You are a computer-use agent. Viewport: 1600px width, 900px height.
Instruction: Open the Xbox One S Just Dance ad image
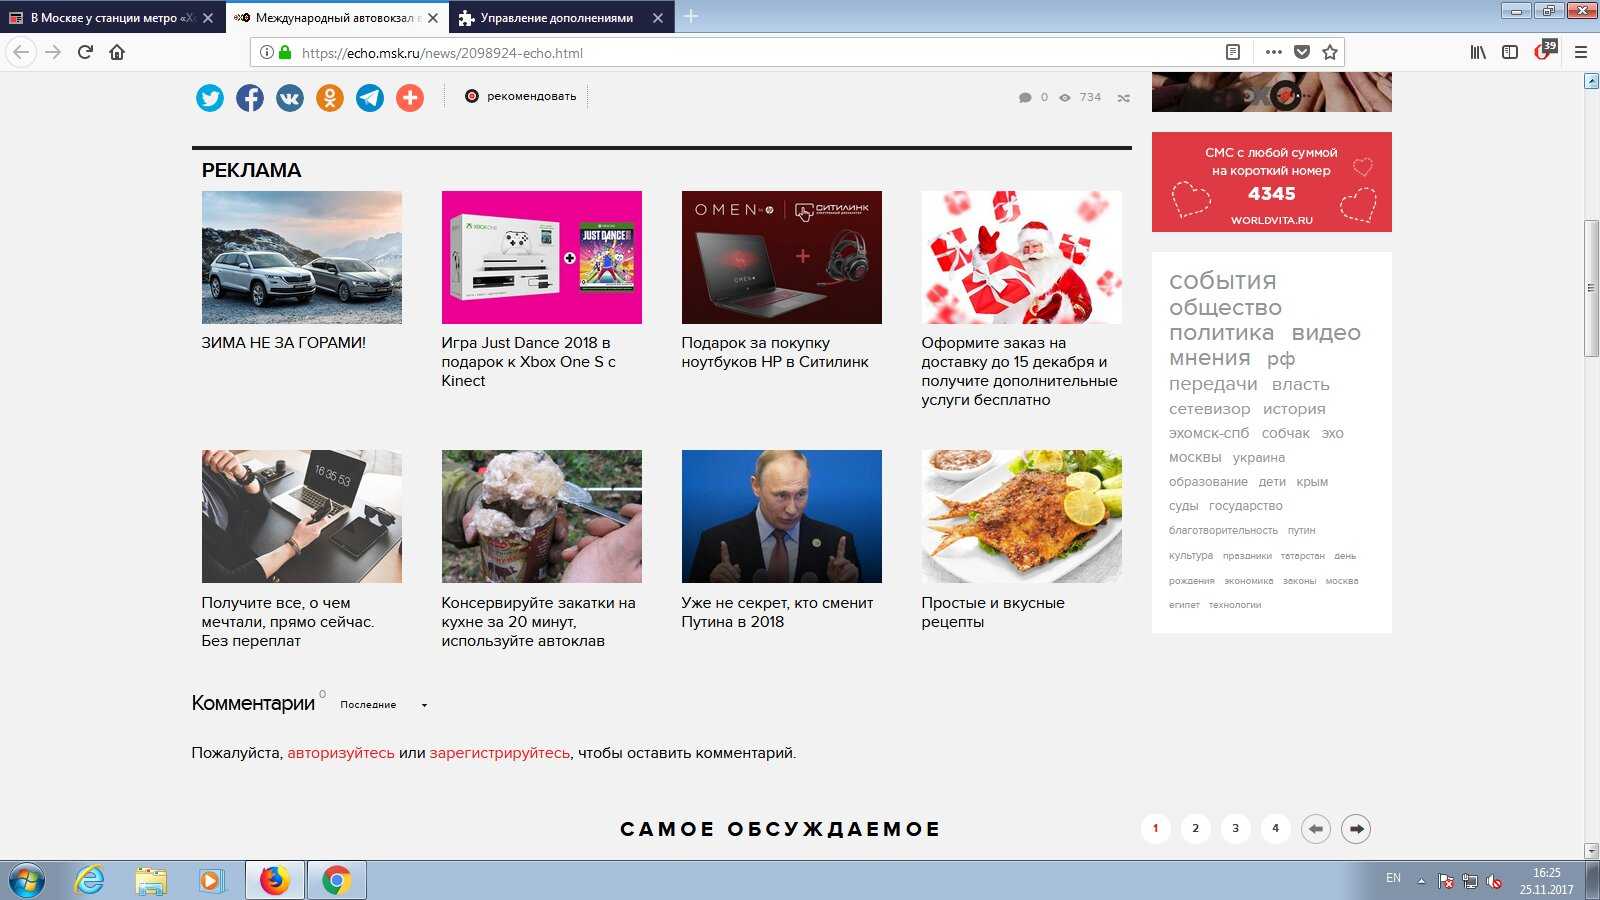(x=542, y=257)
